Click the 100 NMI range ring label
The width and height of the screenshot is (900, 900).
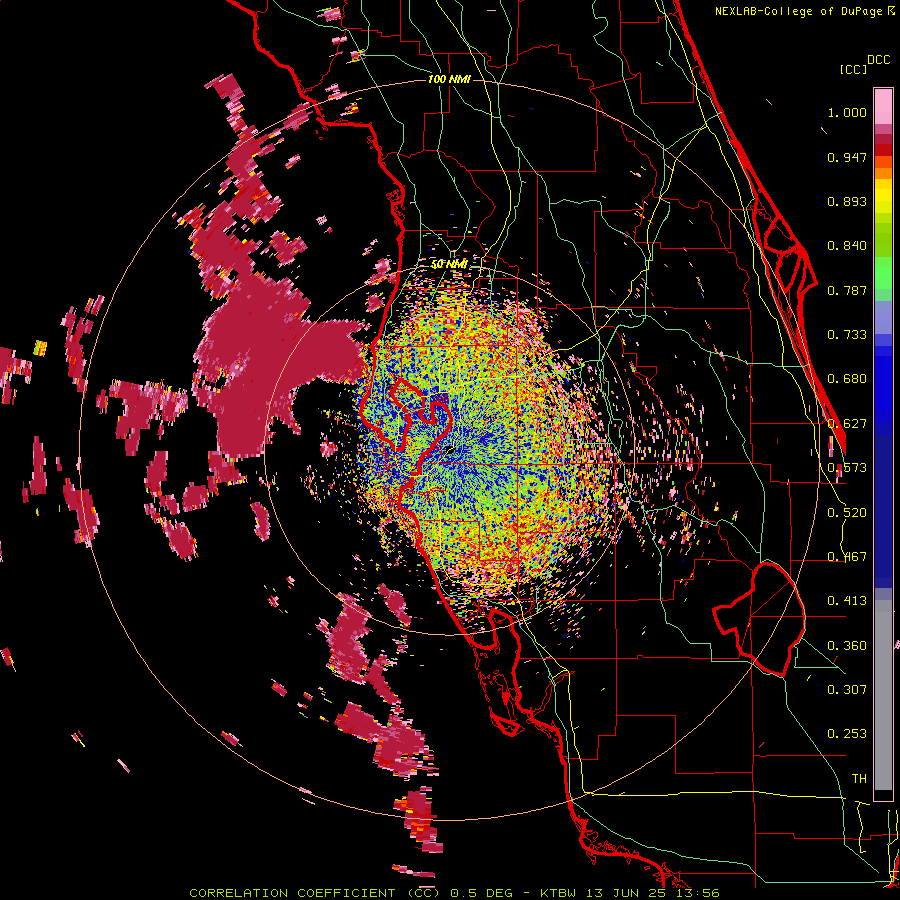[449, 79]
